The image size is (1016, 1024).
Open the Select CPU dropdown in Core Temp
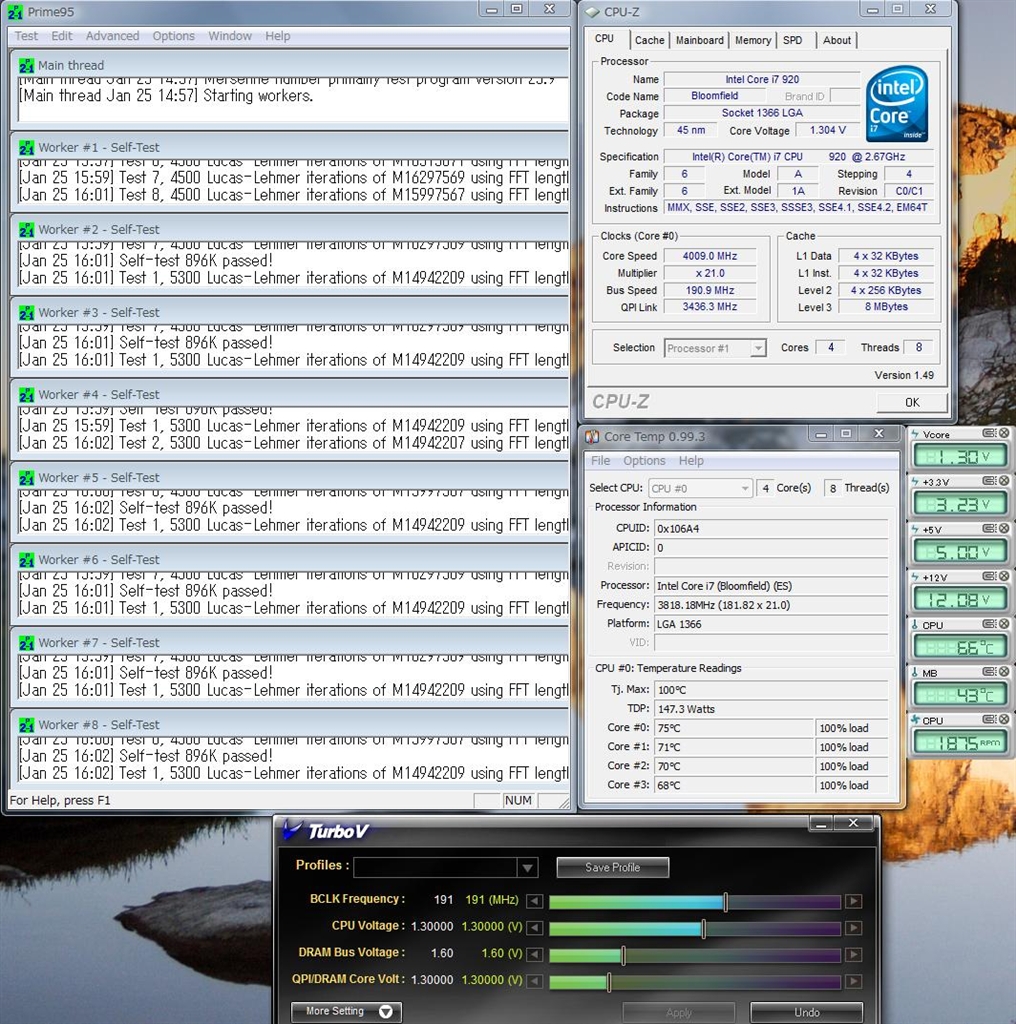point(744,488)
